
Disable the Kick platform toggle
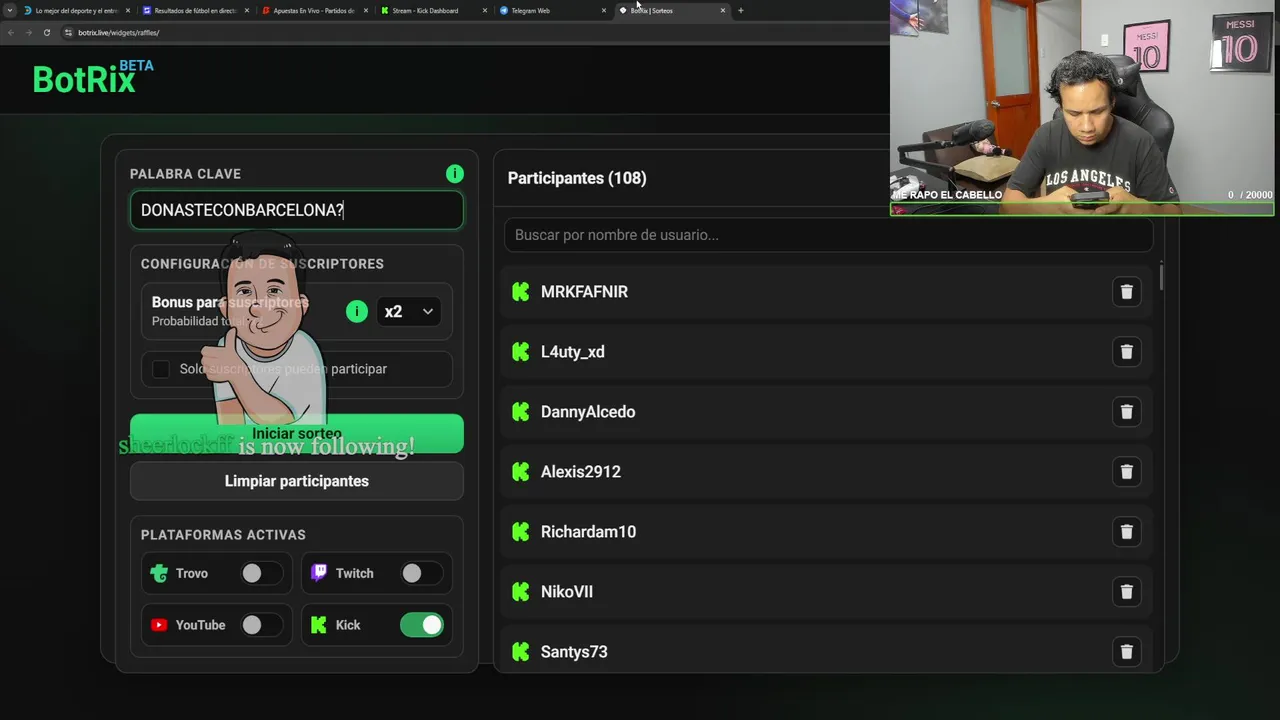coord(421,625)
